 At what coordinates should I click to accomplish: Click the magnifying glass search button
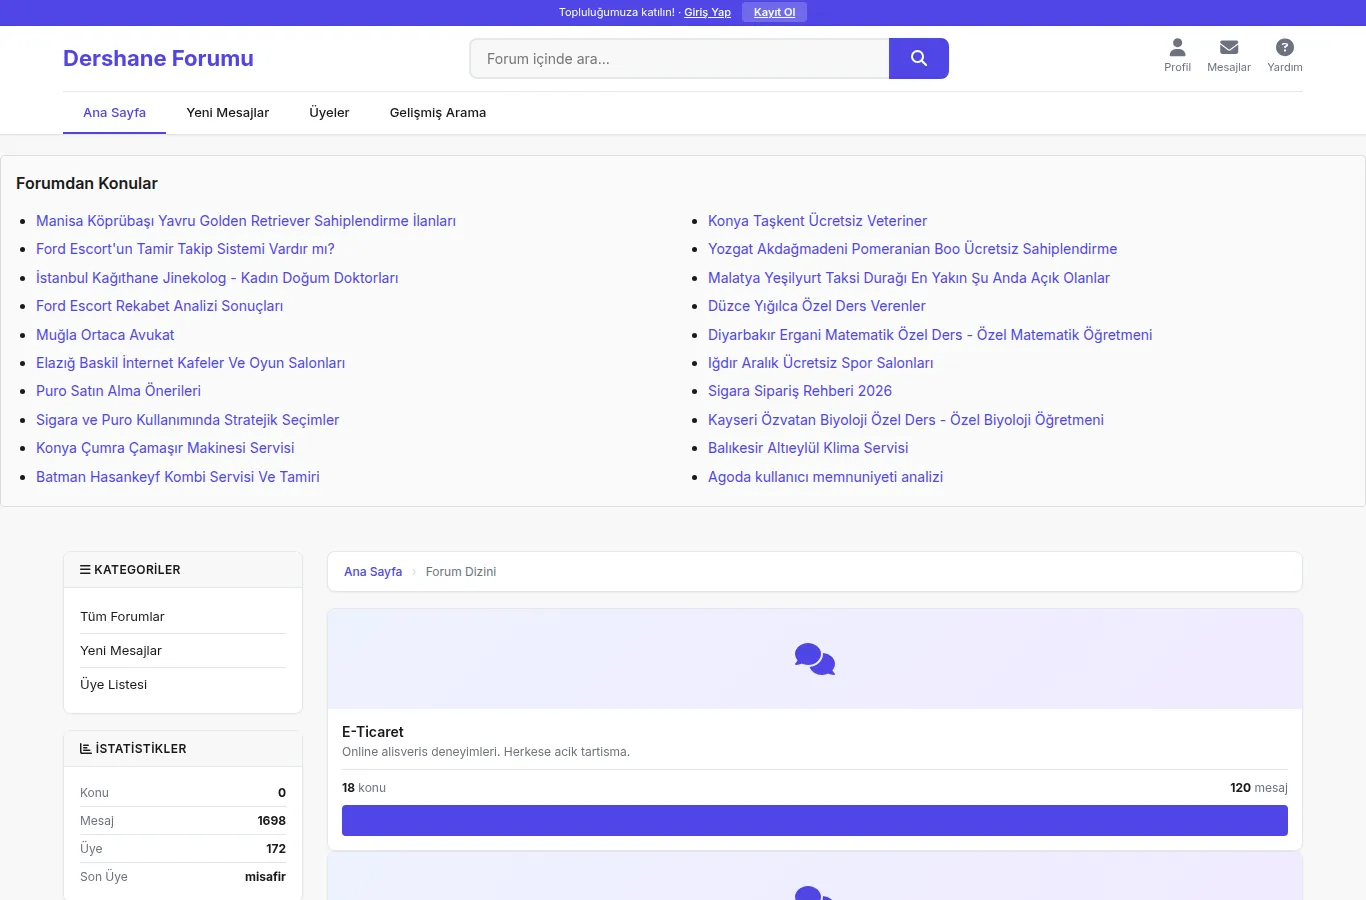pyautogui.click(x=918, y=58)
